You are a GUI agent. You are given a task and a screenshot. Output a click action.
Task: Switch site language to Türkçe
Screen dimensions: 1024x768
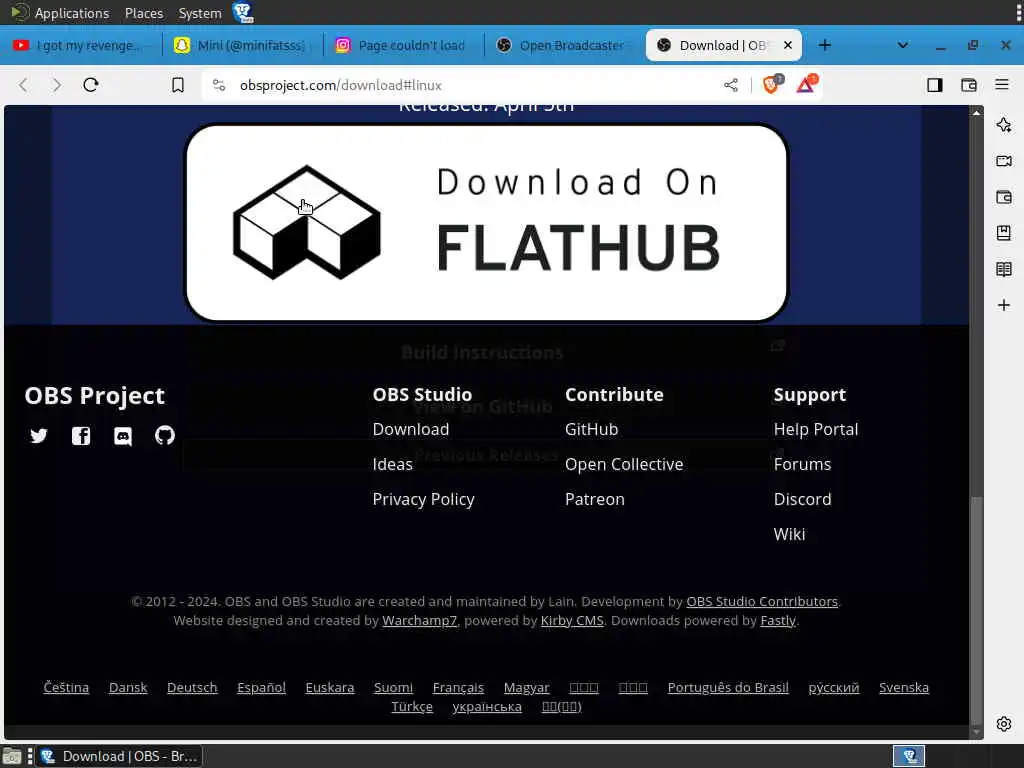411,707
